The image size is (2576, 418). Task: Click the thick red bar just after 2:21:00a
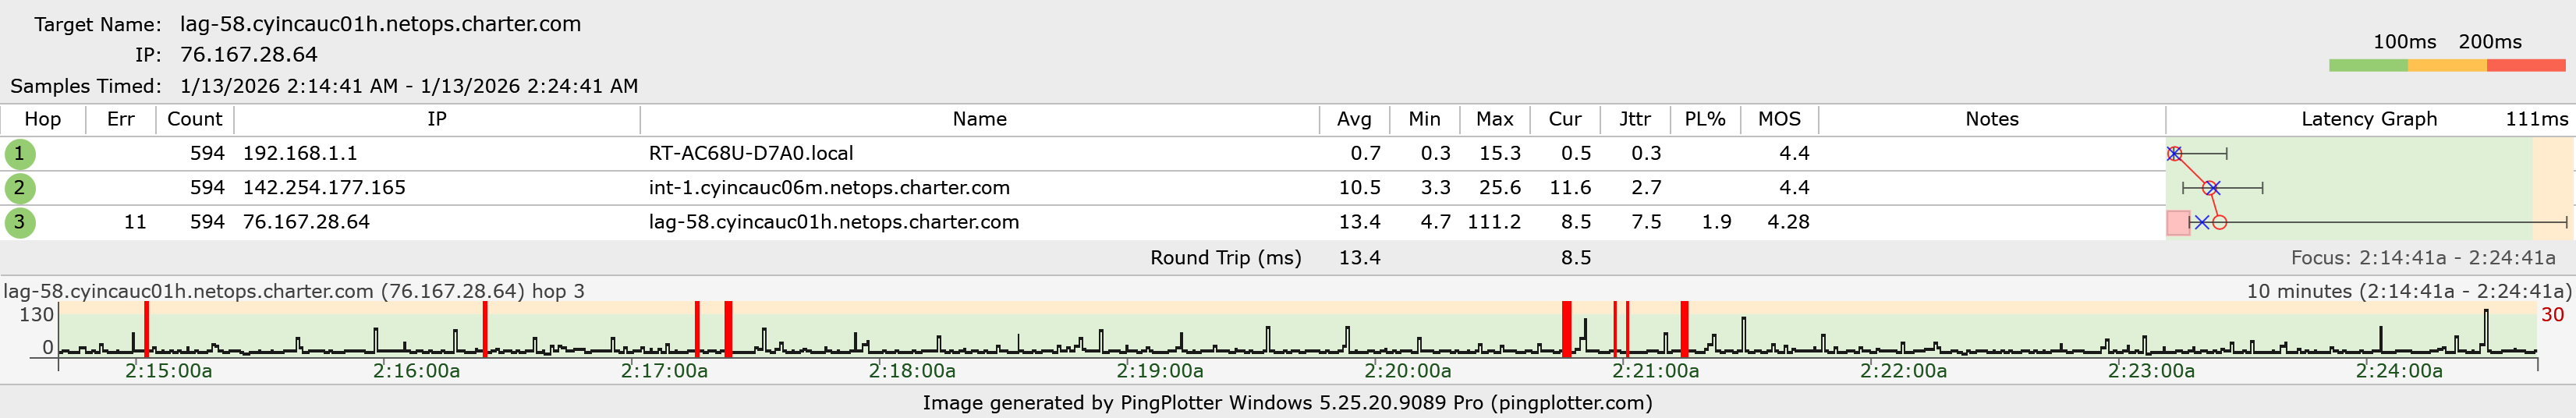pos(1684,329)
